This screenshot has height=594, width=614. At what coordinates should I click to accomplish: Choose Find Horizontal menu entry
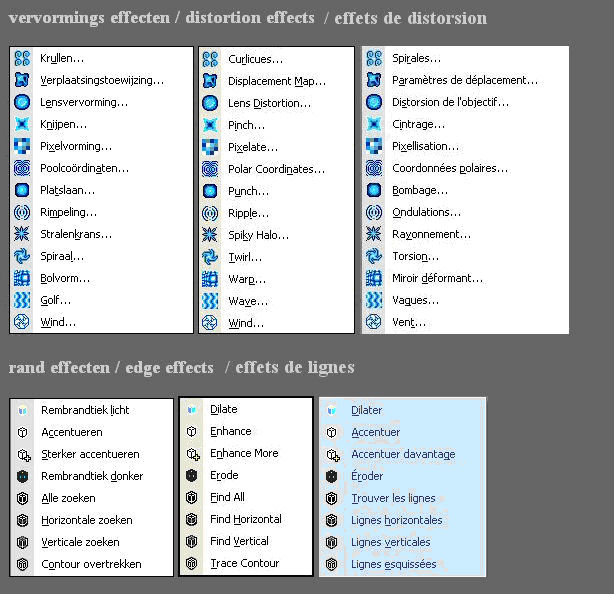tap(246, 519)
